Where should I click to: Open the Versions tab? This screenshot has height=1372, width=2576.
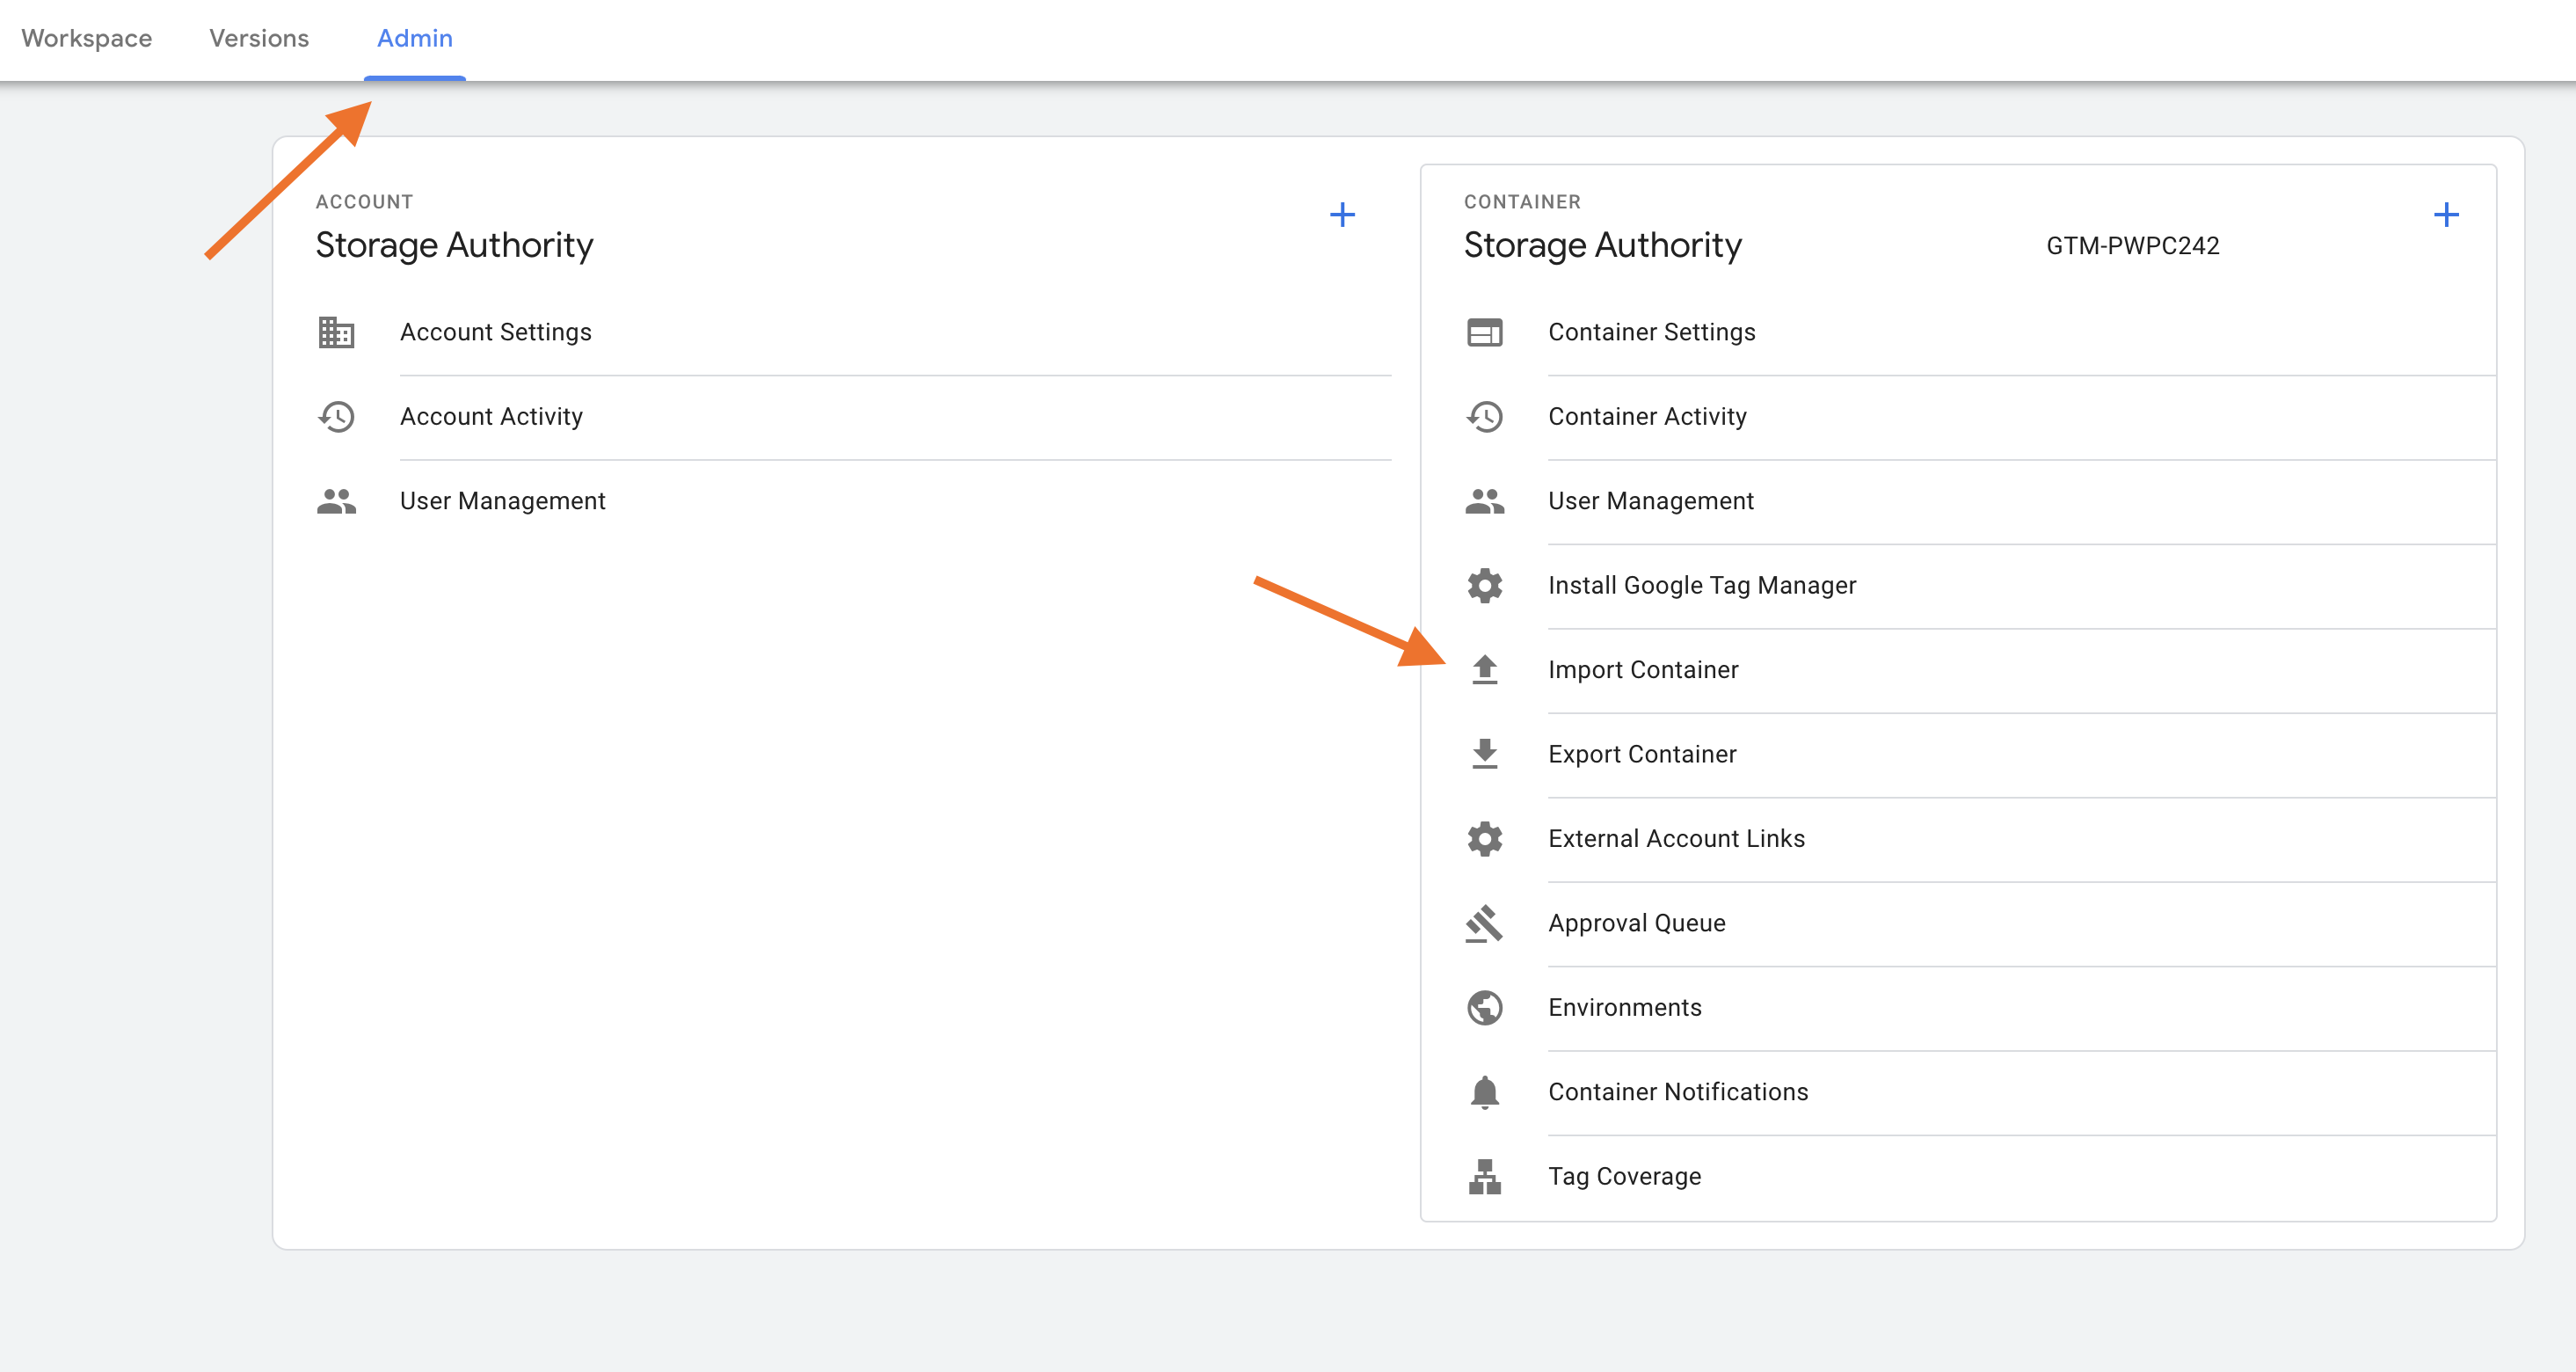point(259,38)
